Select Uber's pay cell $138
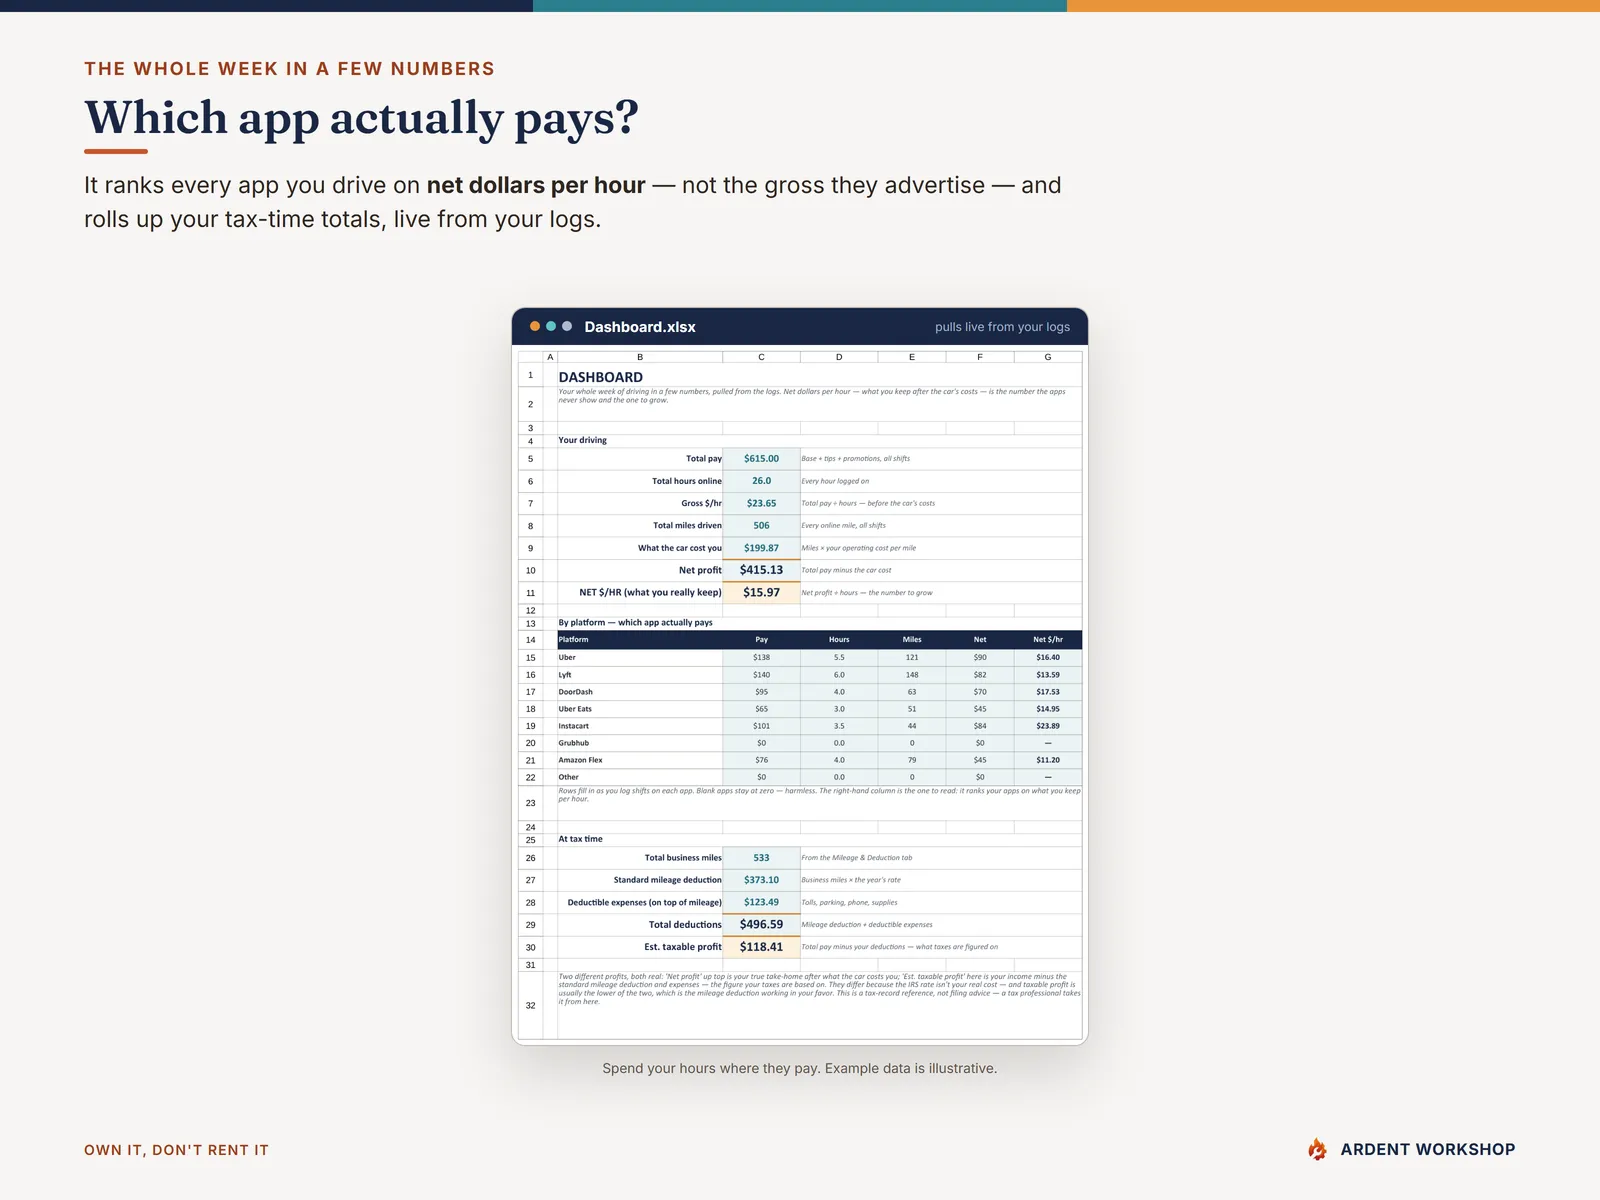The width and height of the screenshot is (1600, 1200). coord(761,657)
